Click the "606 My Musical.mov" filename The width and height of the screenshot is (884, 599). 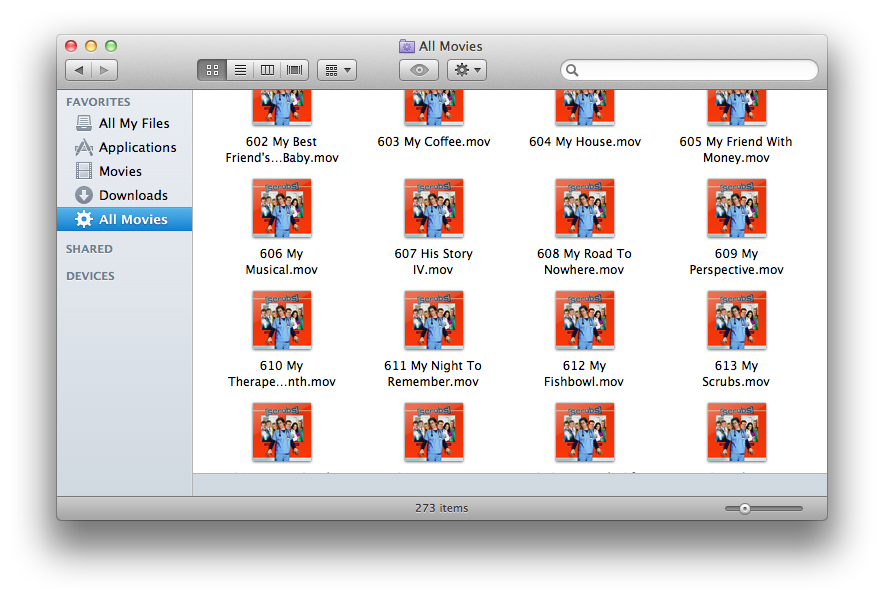tap(282, 262)
